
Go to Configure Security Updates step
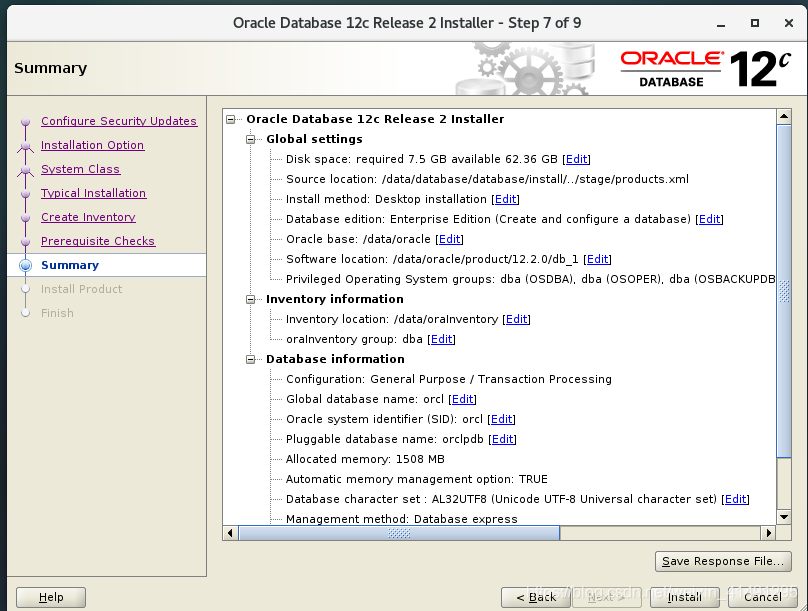119,121
